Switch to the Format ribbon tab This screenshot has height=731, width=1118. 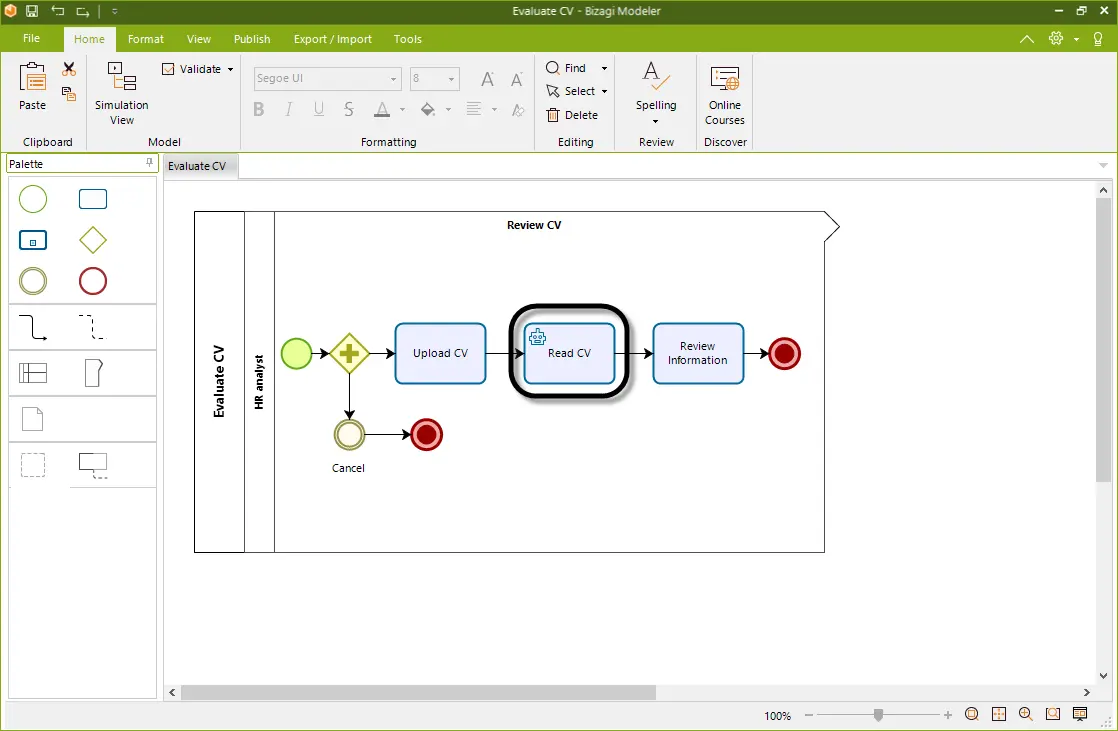click(145, 39)
